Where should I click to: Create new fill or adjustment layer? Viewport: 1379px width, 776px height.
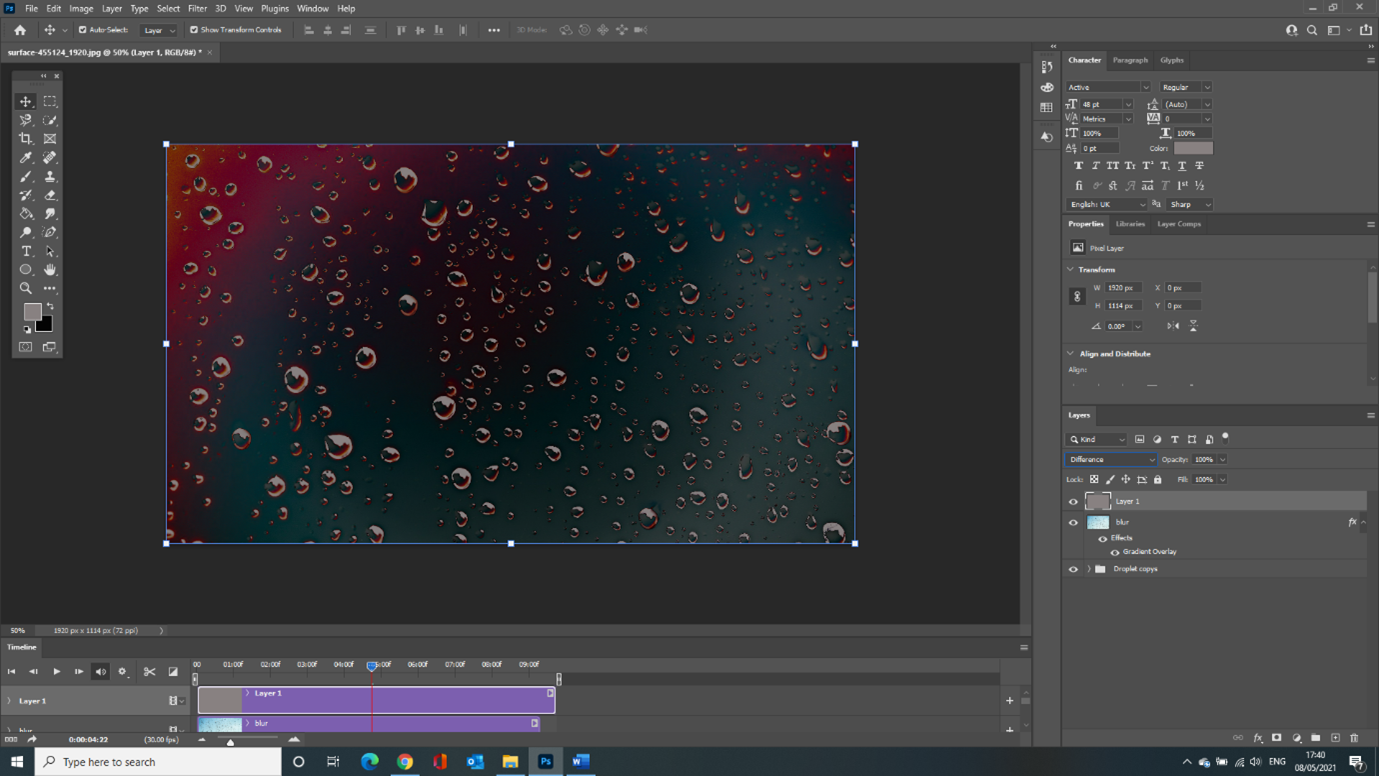(1296, 738)
